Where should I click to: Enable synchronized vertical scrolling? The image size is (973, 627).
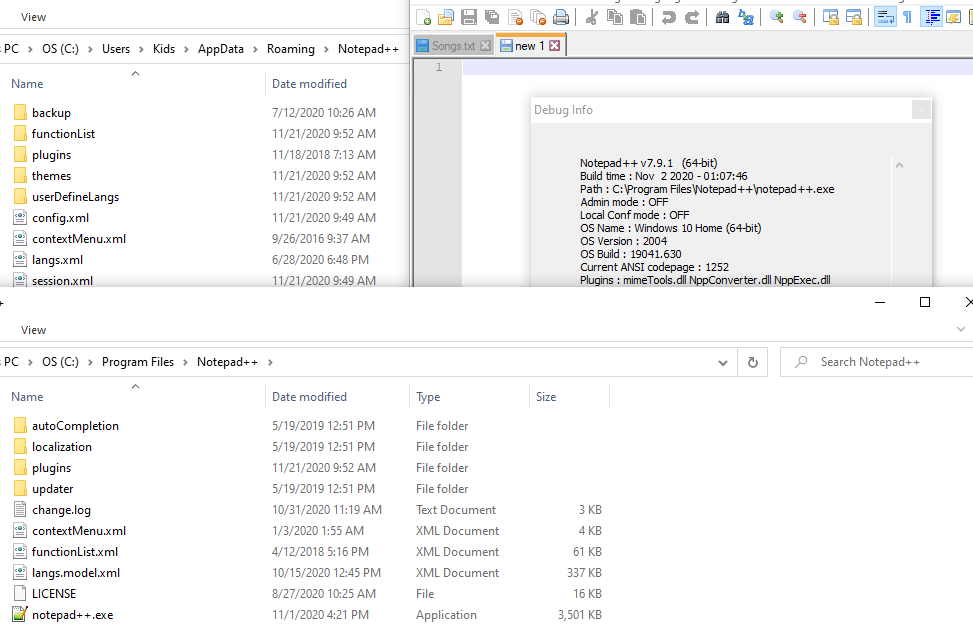(830, 17)
